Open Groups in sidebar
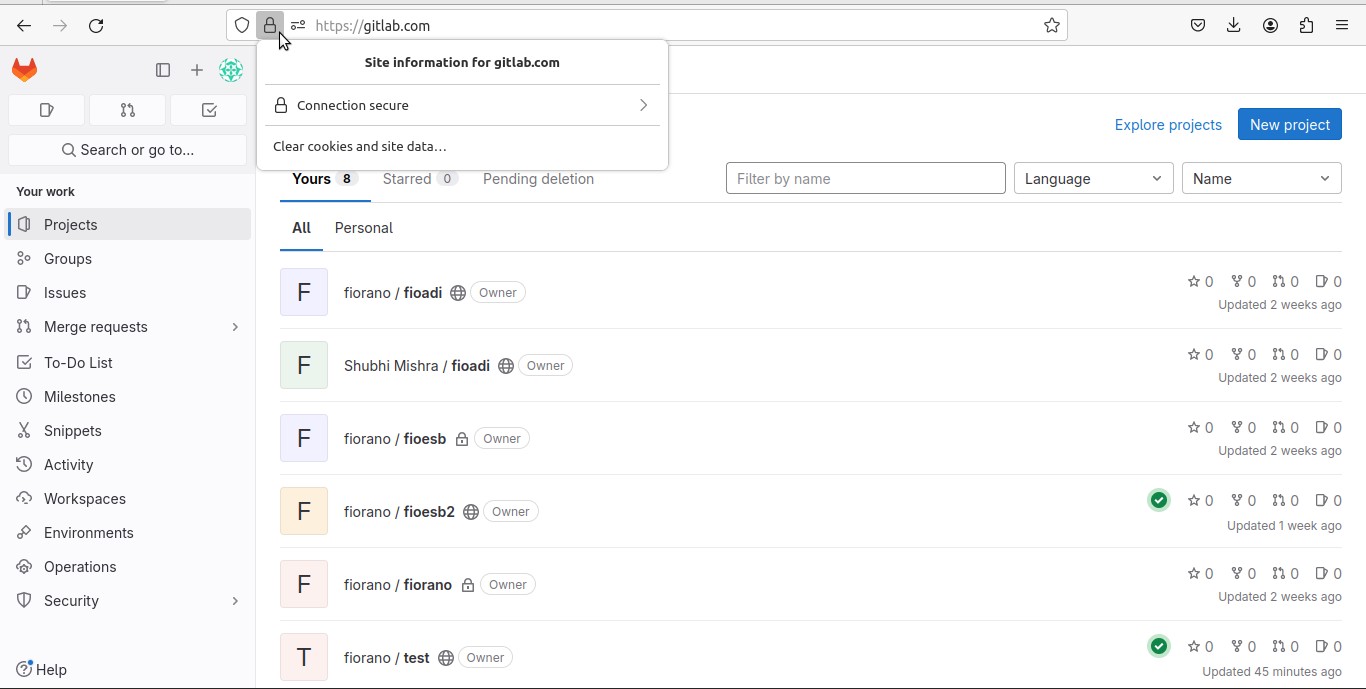 (x=128, y=258)
